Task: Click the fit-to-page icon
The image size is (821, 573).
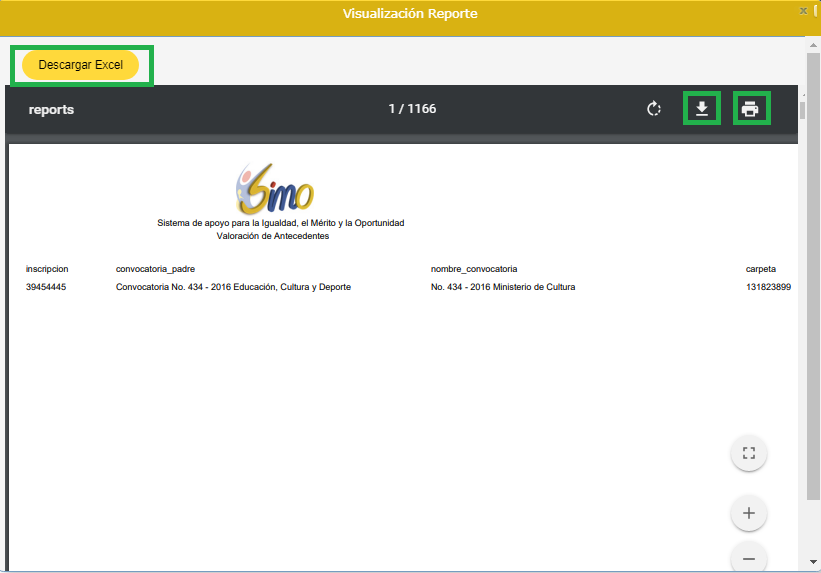Action: [x=748, y=453]
